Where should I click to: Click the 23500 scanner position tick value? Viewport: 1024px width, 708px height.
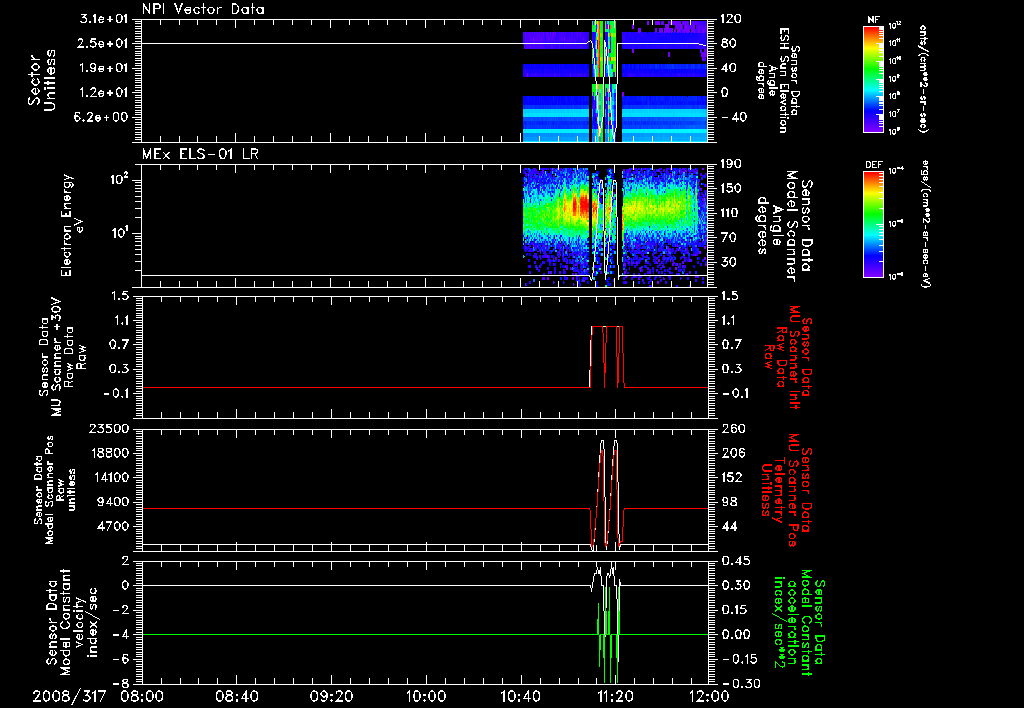[x=109, y=428]
